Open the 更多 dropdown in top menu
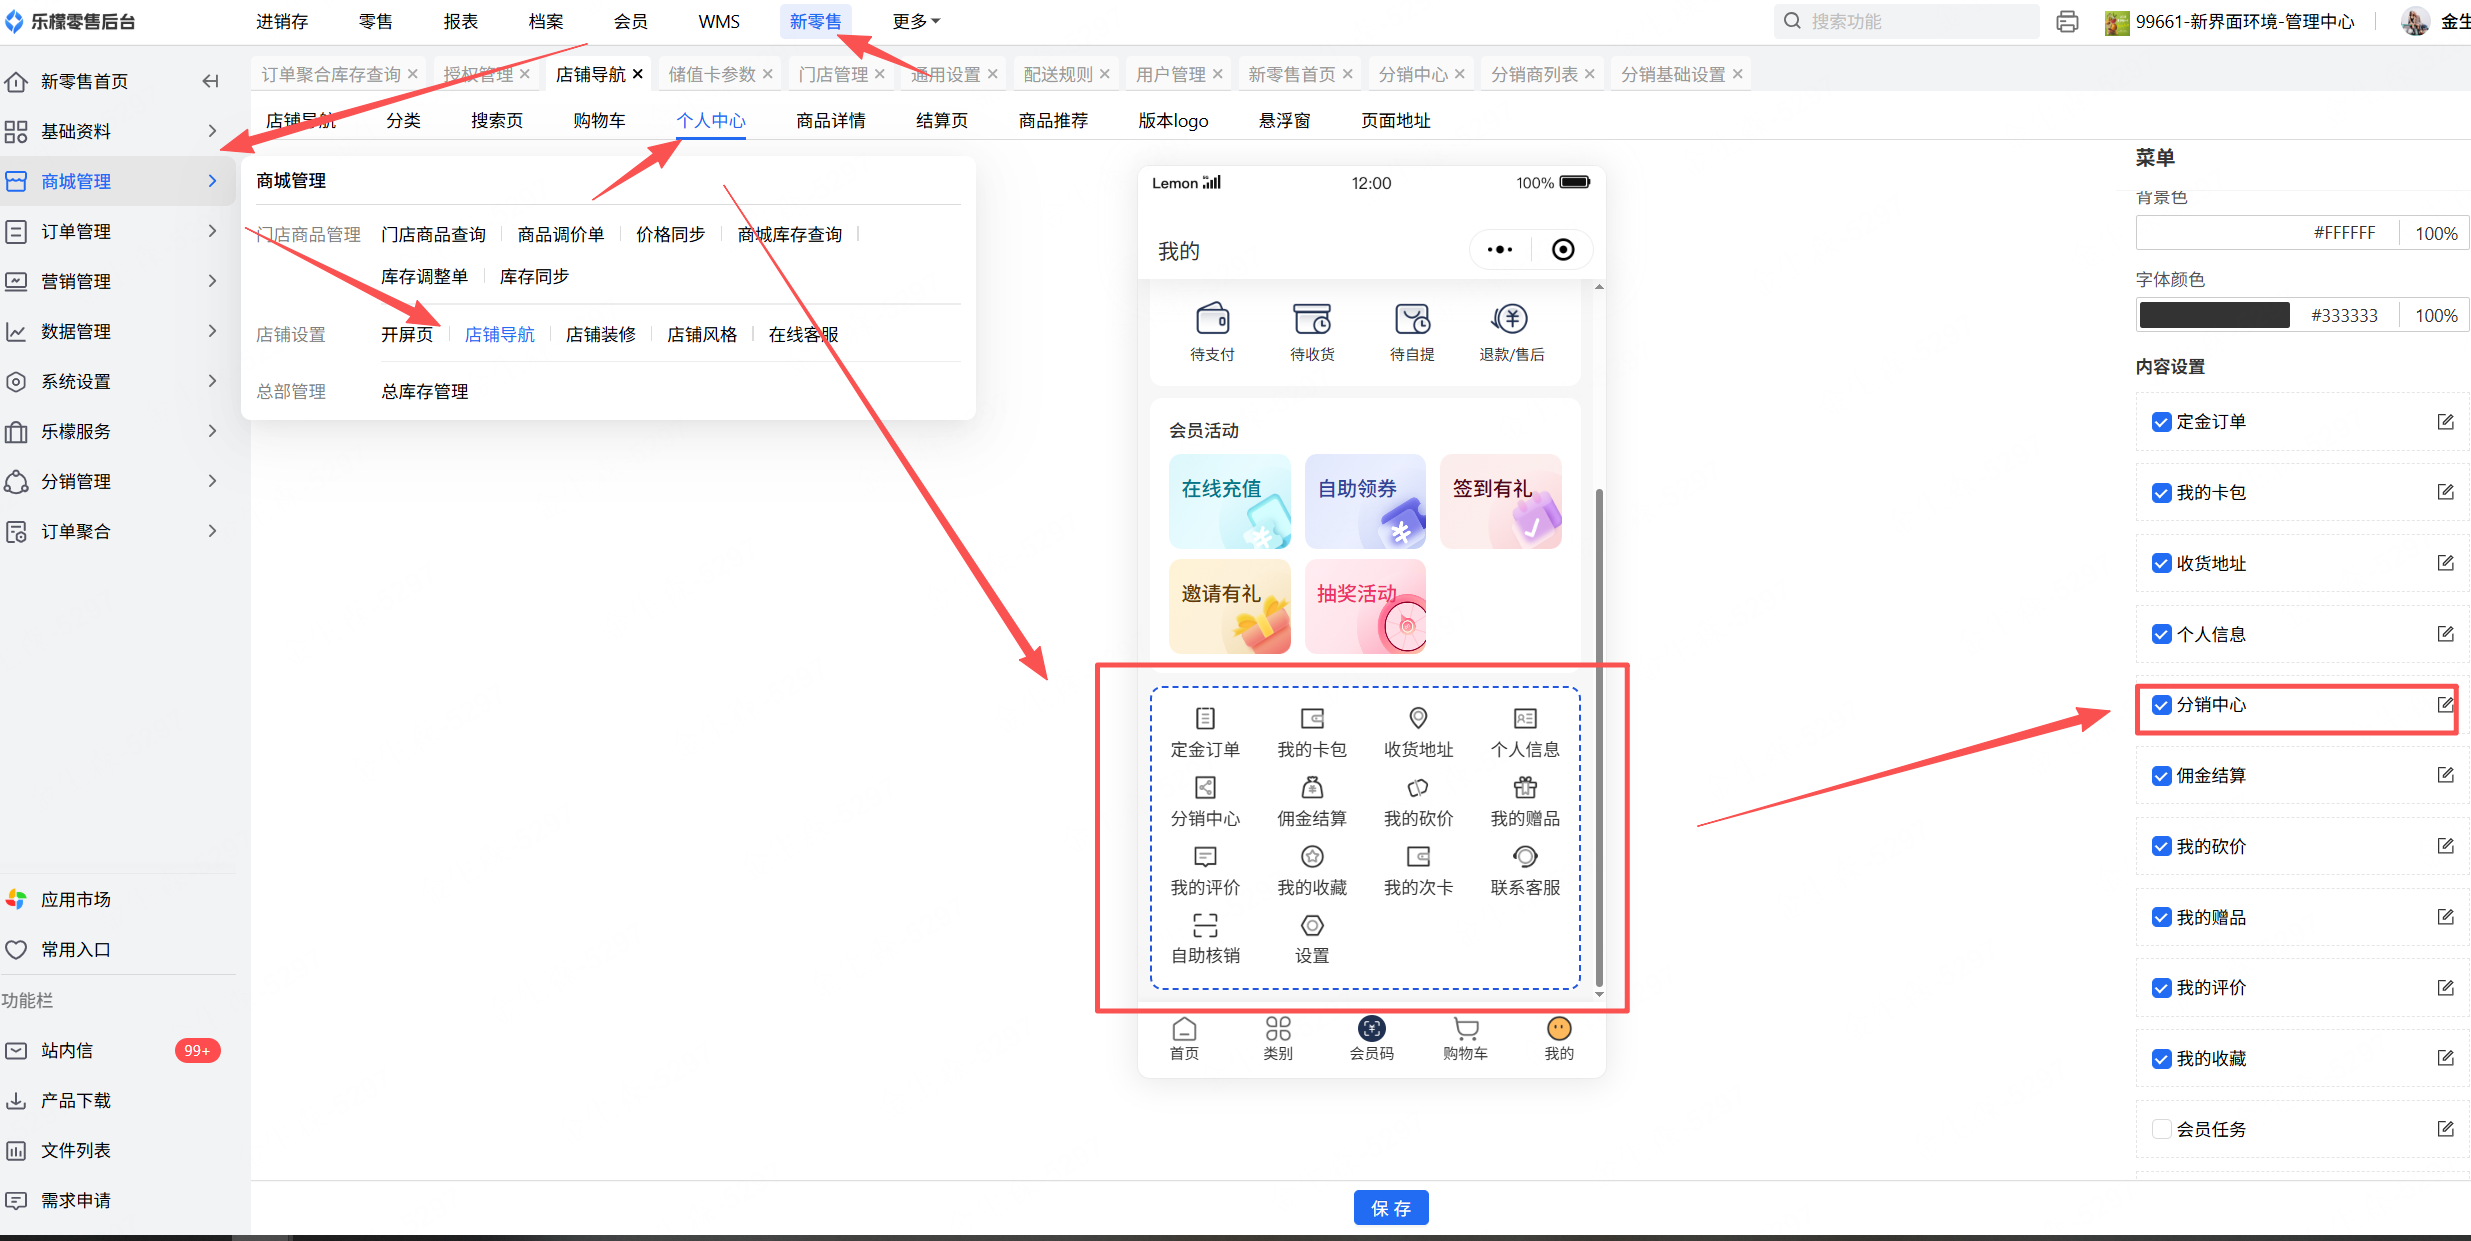The height and width of the screenshot is (1241, 2471). pyautogui.click(x=915, y=21)
